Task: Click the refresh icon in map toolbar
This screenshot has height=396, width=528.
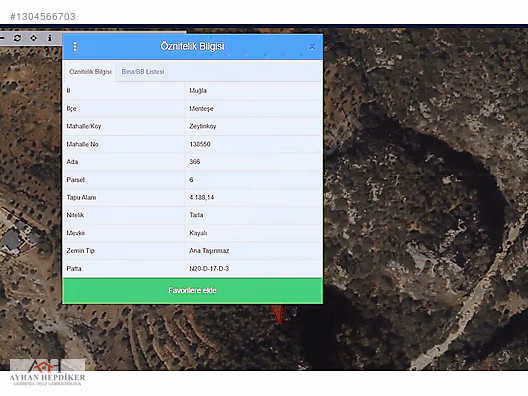Action: (x=17, y=38)
